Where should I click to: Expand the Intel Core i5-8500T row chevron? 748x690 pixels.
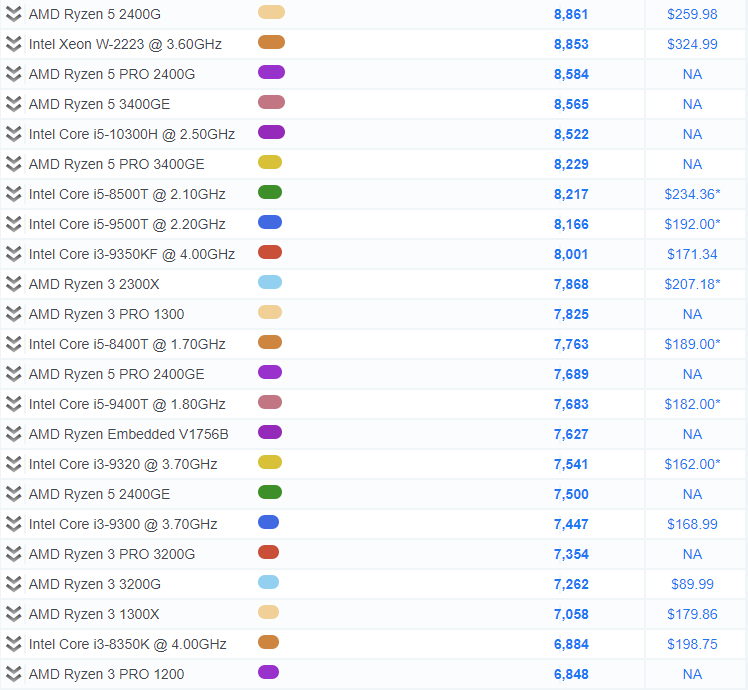pos(13,194)
